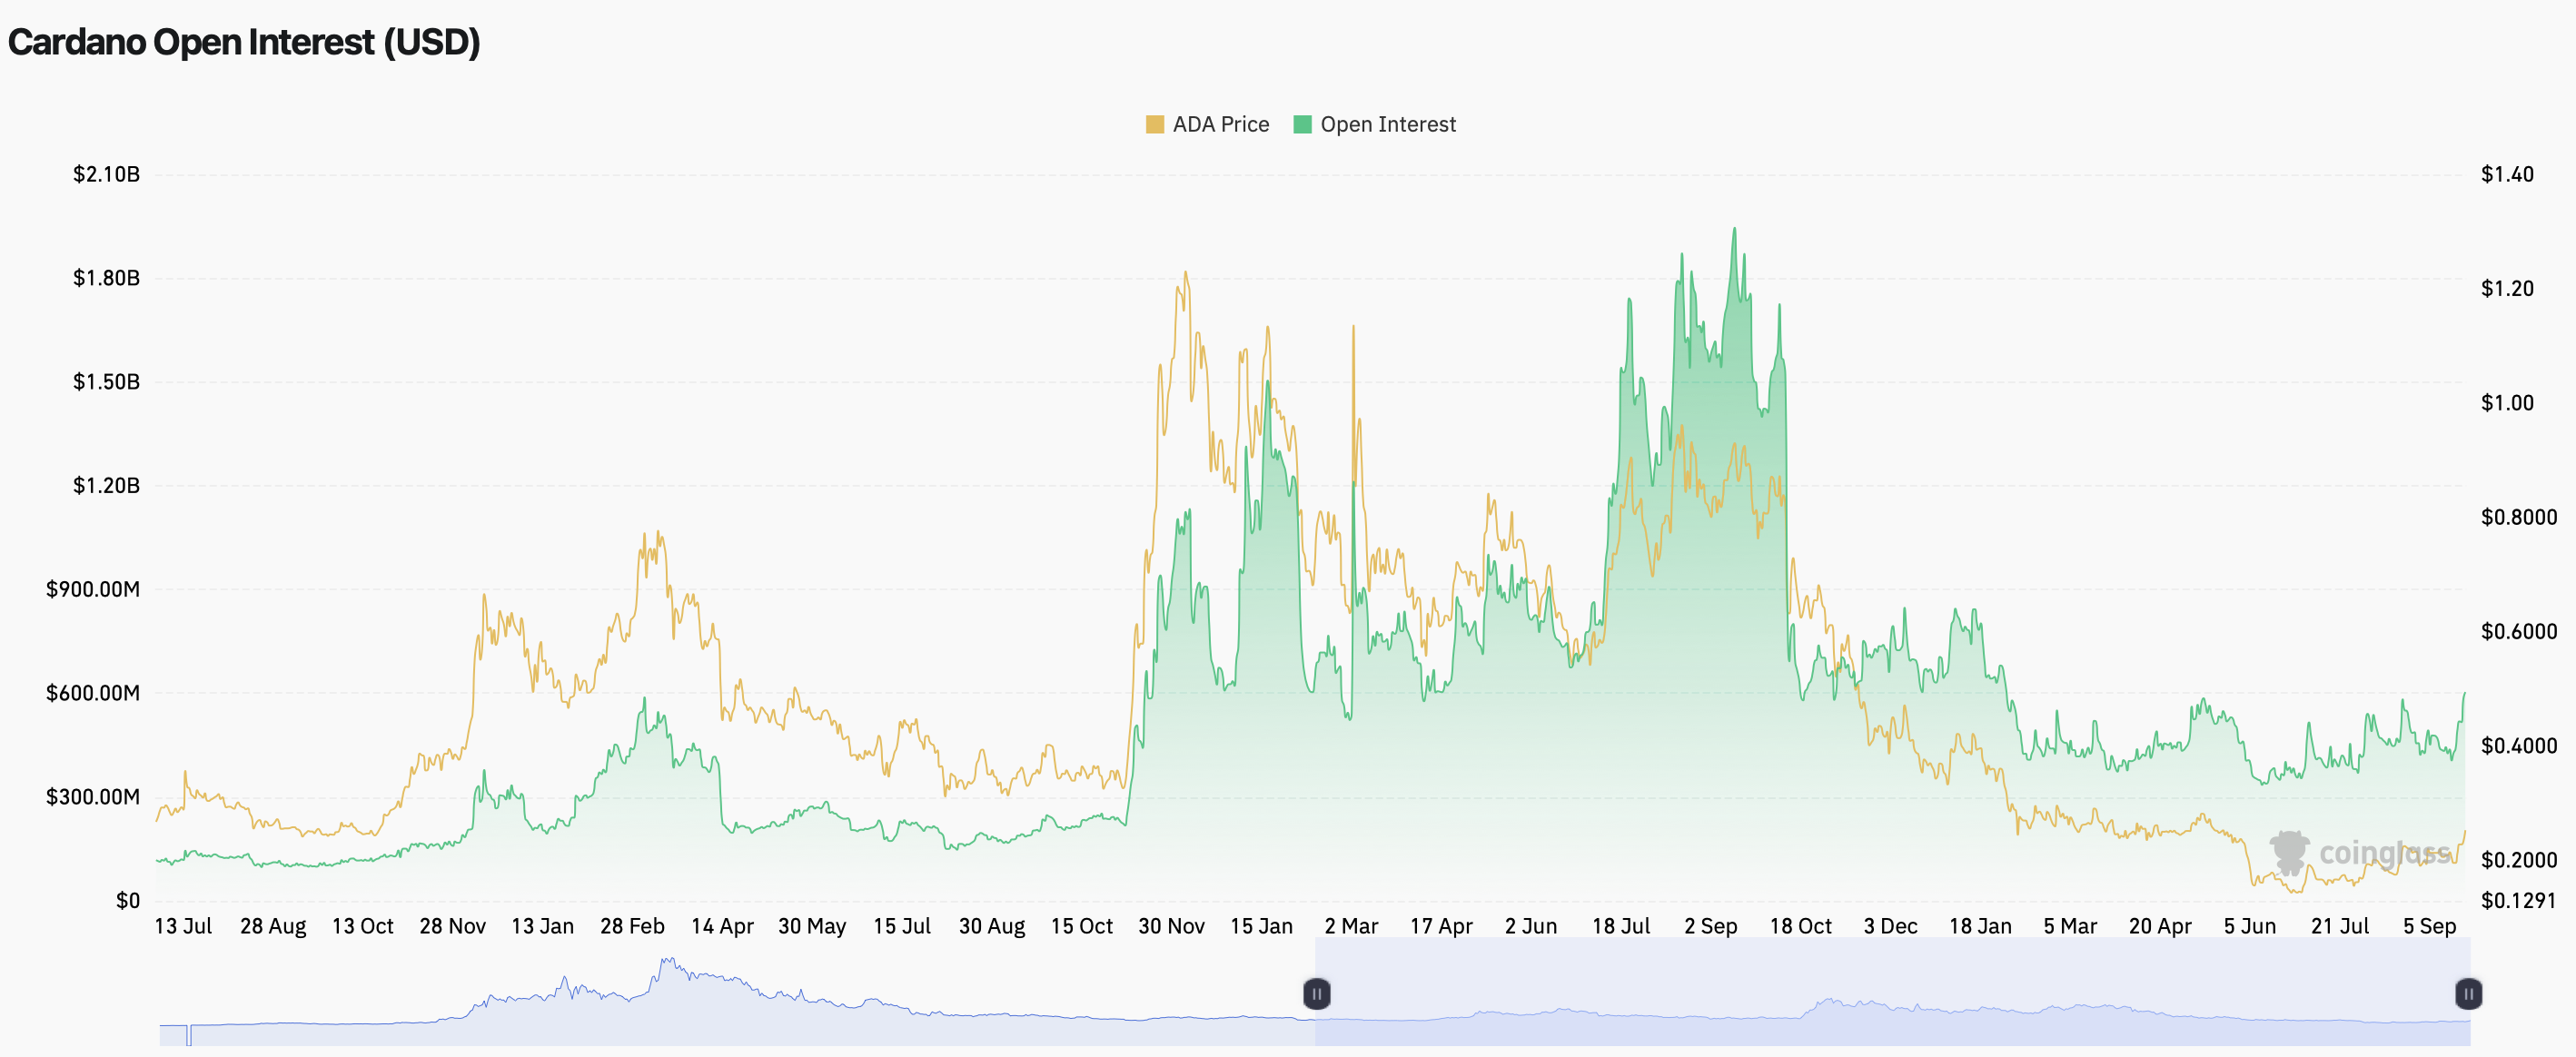
Task: Click the Cardano Open Interest (USD) title
Action: pyautogui.click(x=244, y=42)
